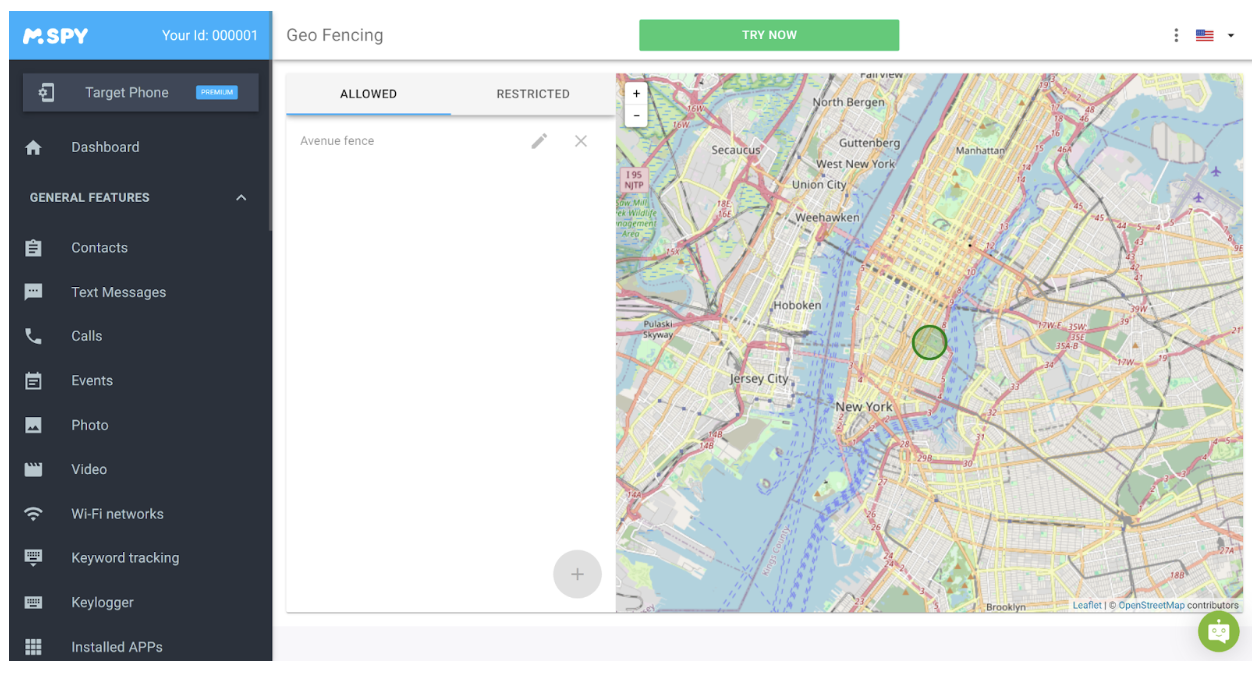
Task: Click the Keyword tracking keyboard icon
Action: point(33,558)
